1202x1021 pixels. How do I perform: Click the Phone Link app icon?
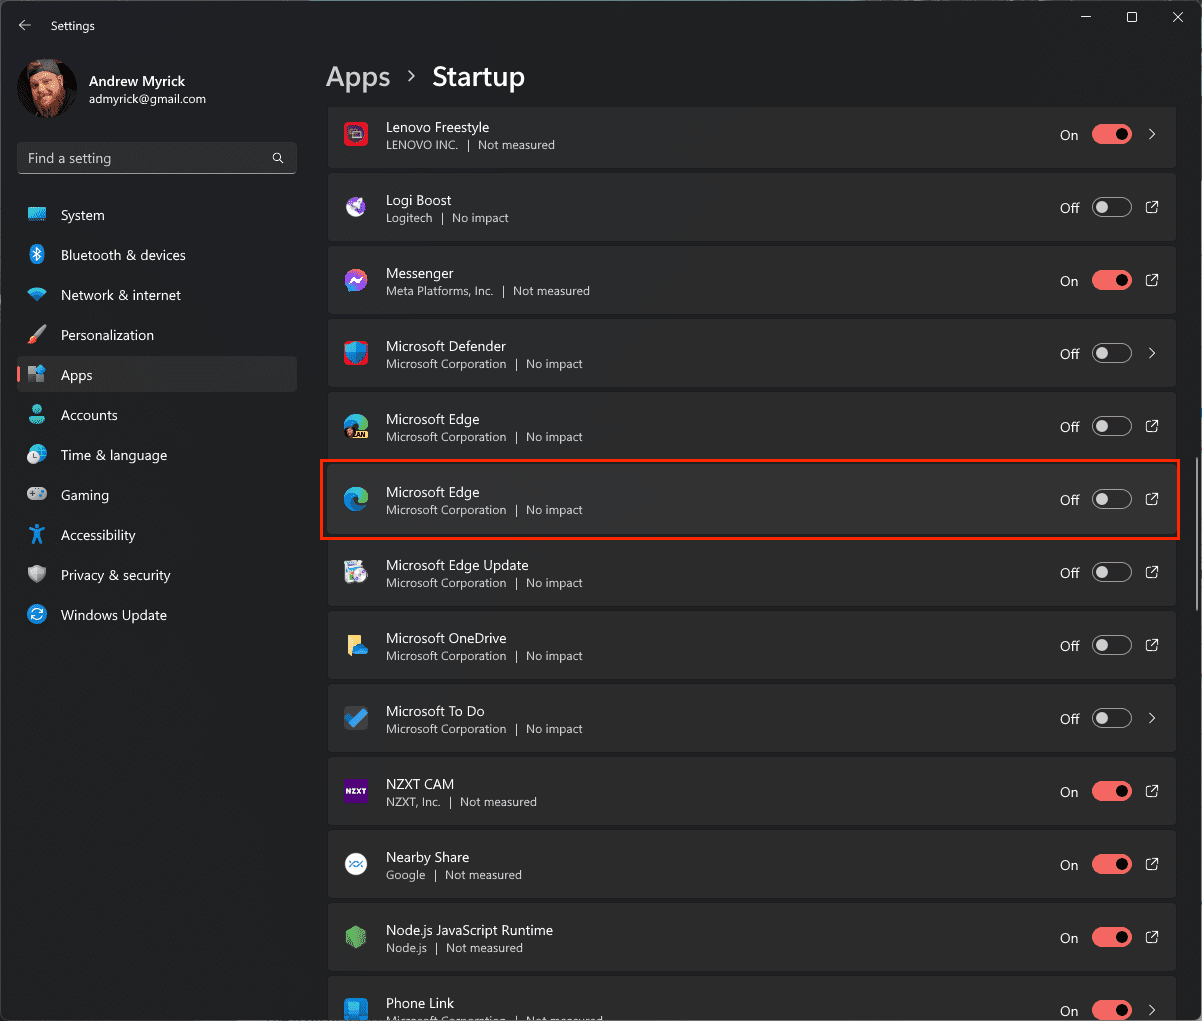pyautogui.click(x=356, y=1008)
